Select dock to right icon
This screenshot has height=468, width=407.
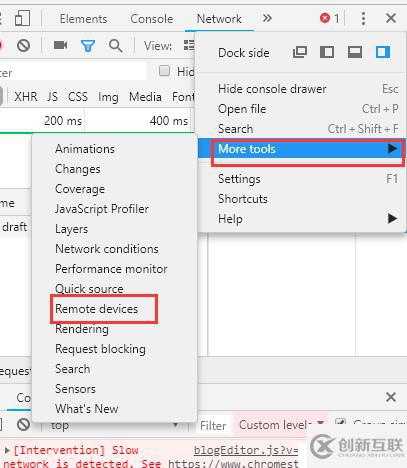383,52
